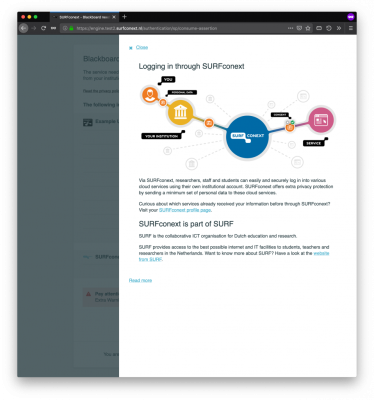Viewport: 374px width, 400px height.
Task: Open the website from SURF link
Action: pos(234,256)
